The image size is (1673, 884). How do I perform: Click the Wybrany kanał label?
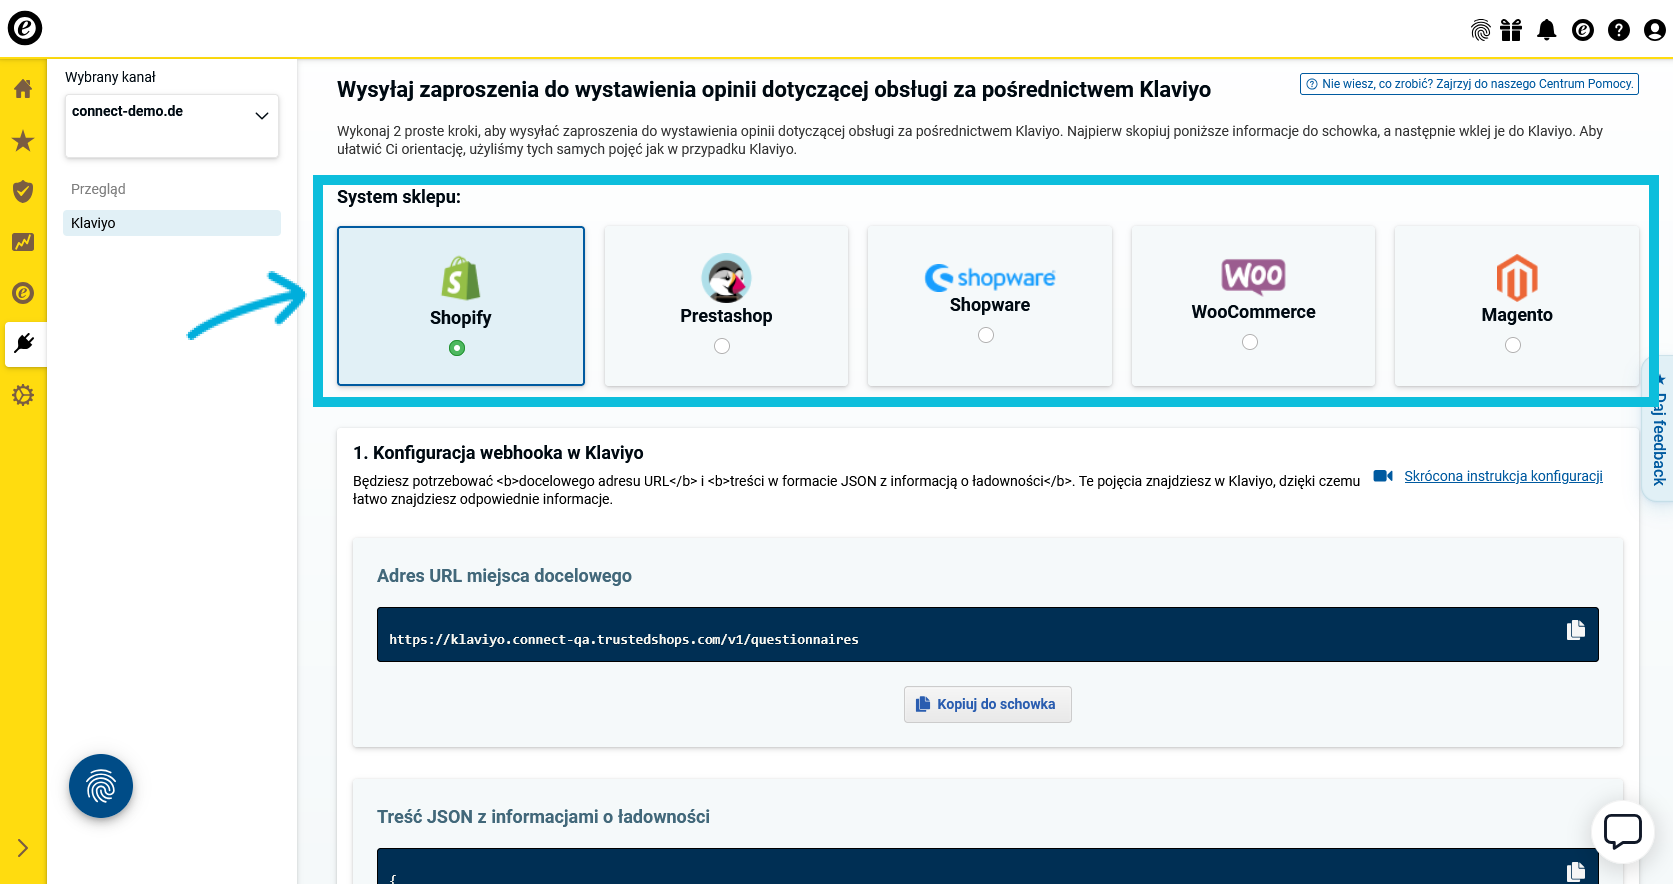(110, 77)
